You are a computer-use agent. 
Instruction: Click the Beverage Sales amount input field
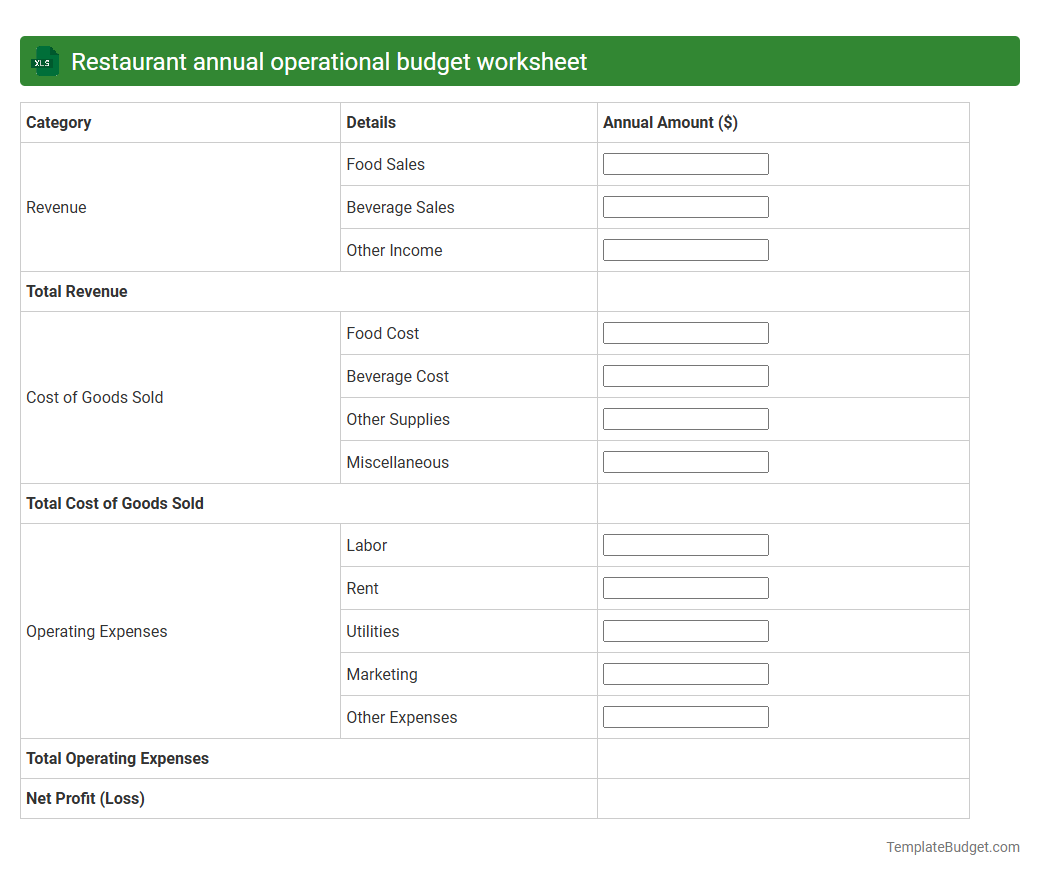685,206
